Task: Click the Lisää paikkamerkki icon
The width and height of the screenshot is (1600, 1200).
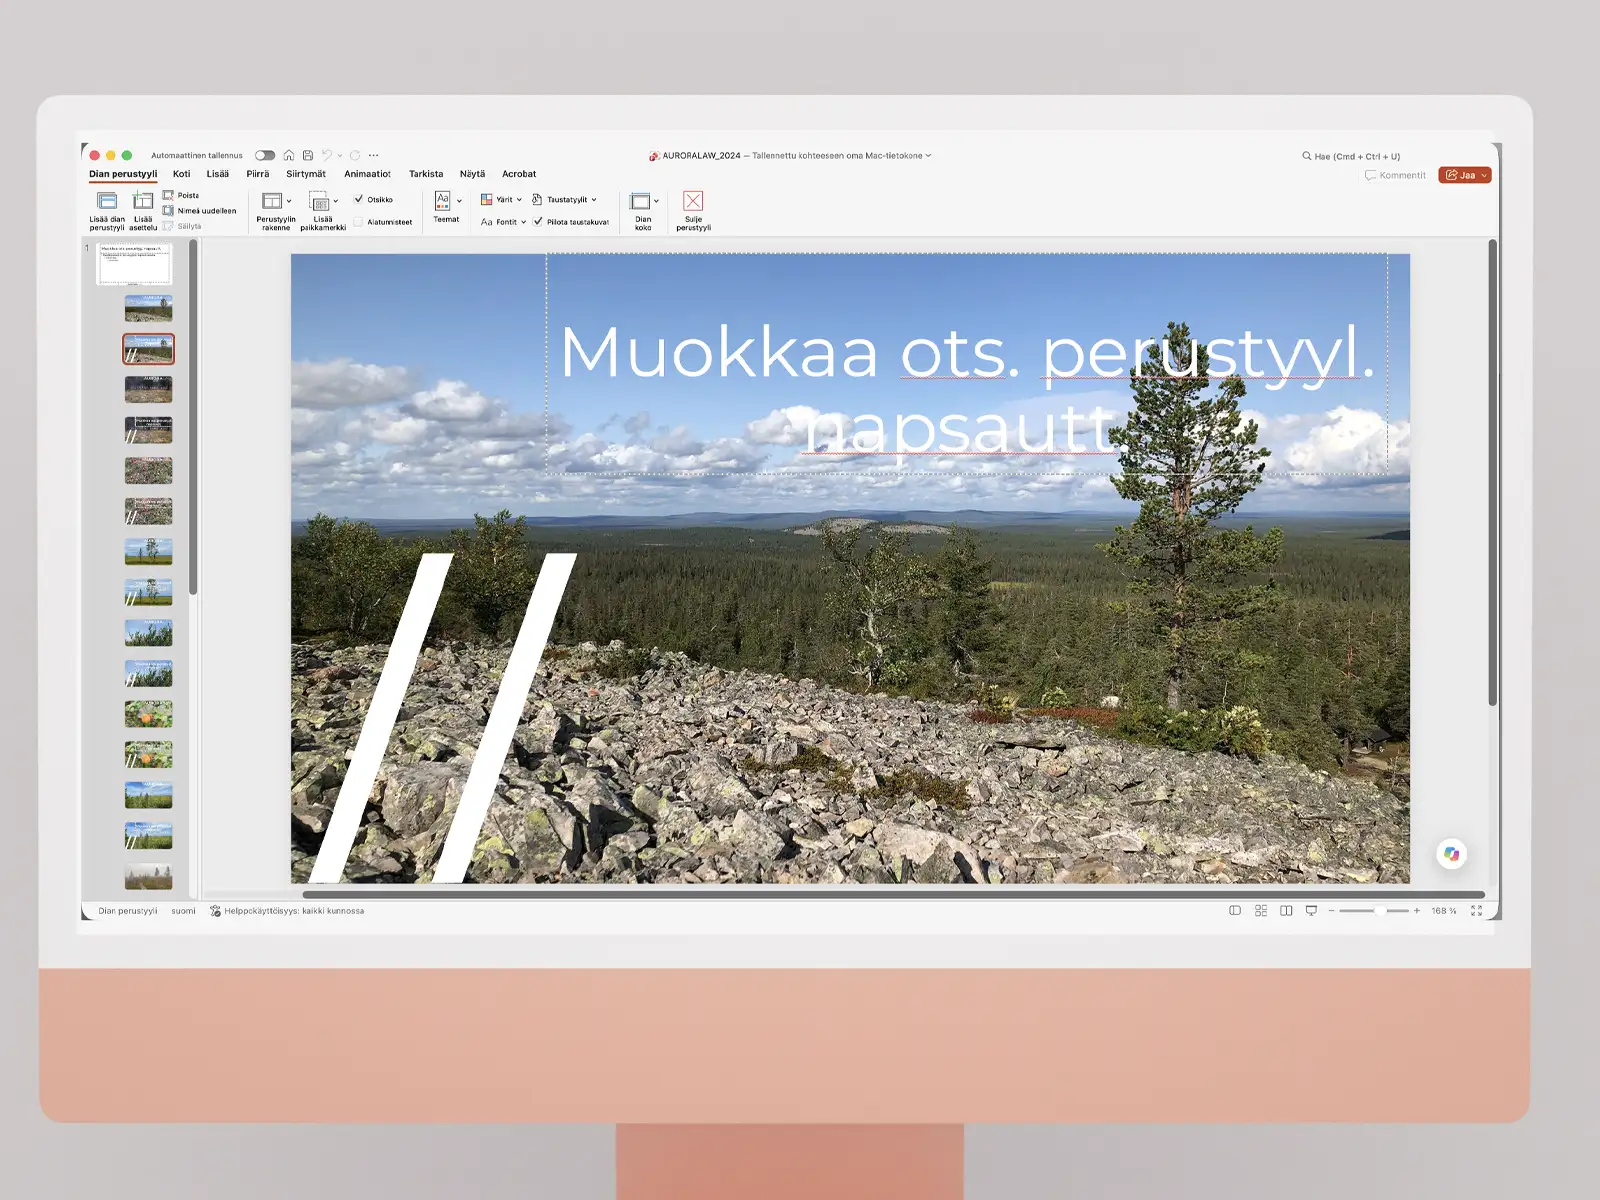Action: pyautogui.click(x=319, y=201)
